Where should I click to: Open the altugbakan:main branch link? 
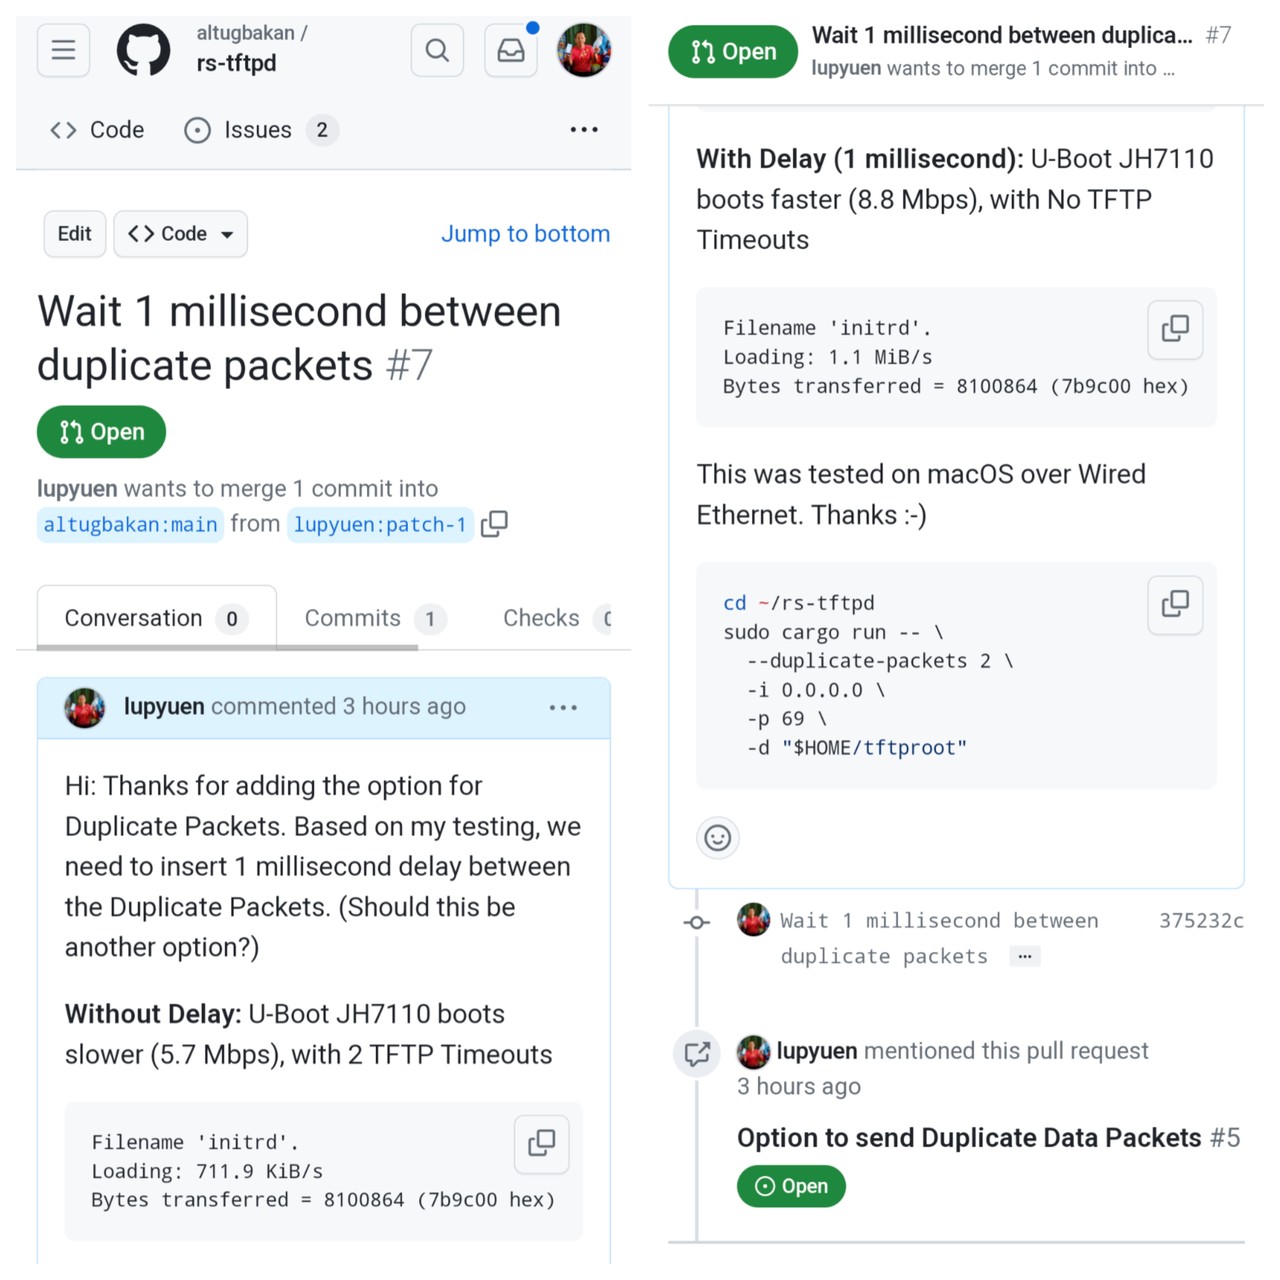click(x=130, y=525)
